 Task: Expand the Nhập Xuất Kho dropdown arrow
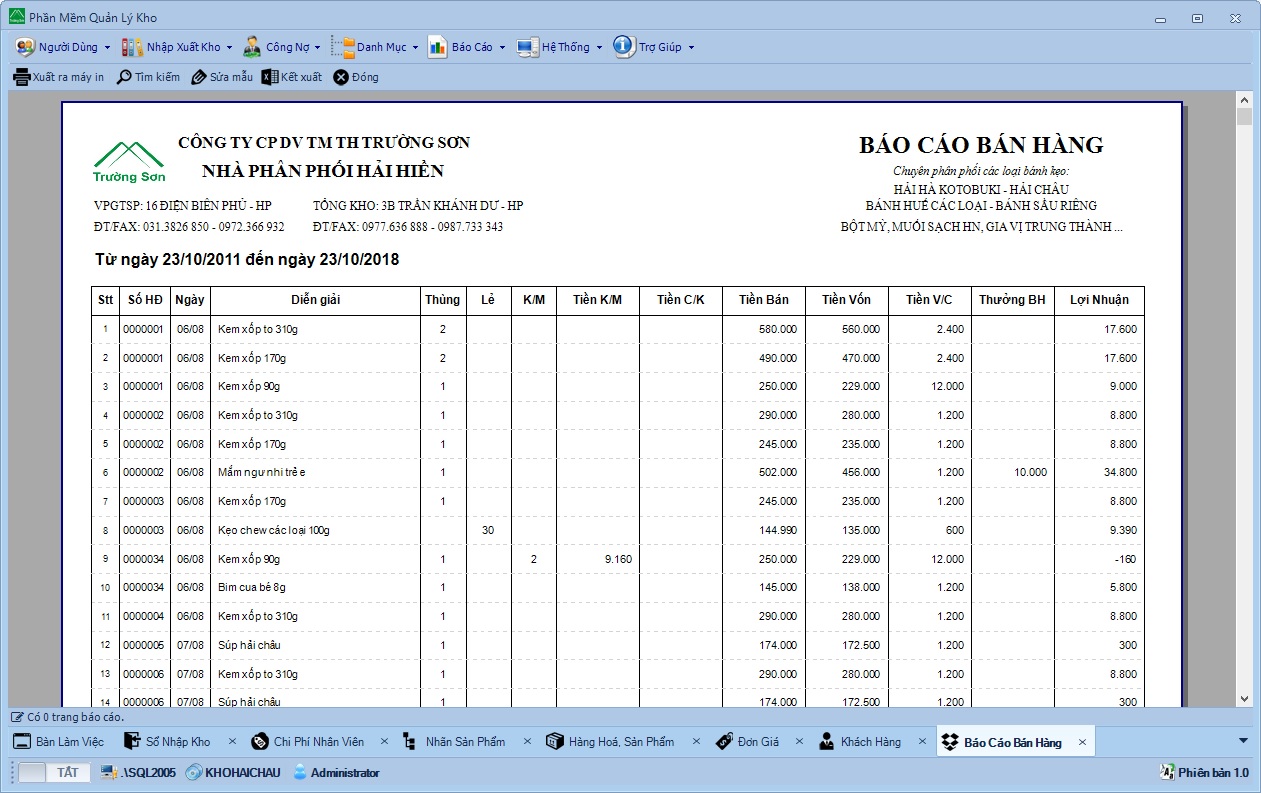click(229, 47)
